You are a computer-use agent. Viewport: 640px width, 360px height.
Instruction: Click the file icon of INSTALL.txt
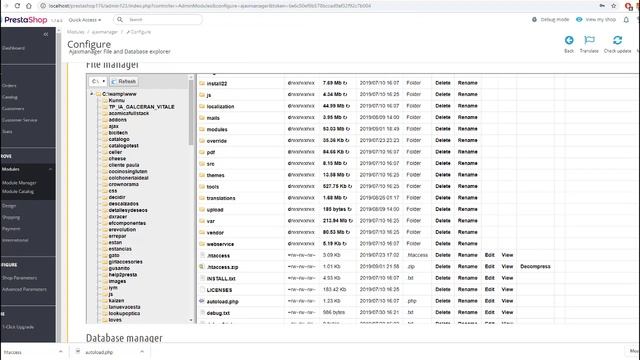click(202, 278)
